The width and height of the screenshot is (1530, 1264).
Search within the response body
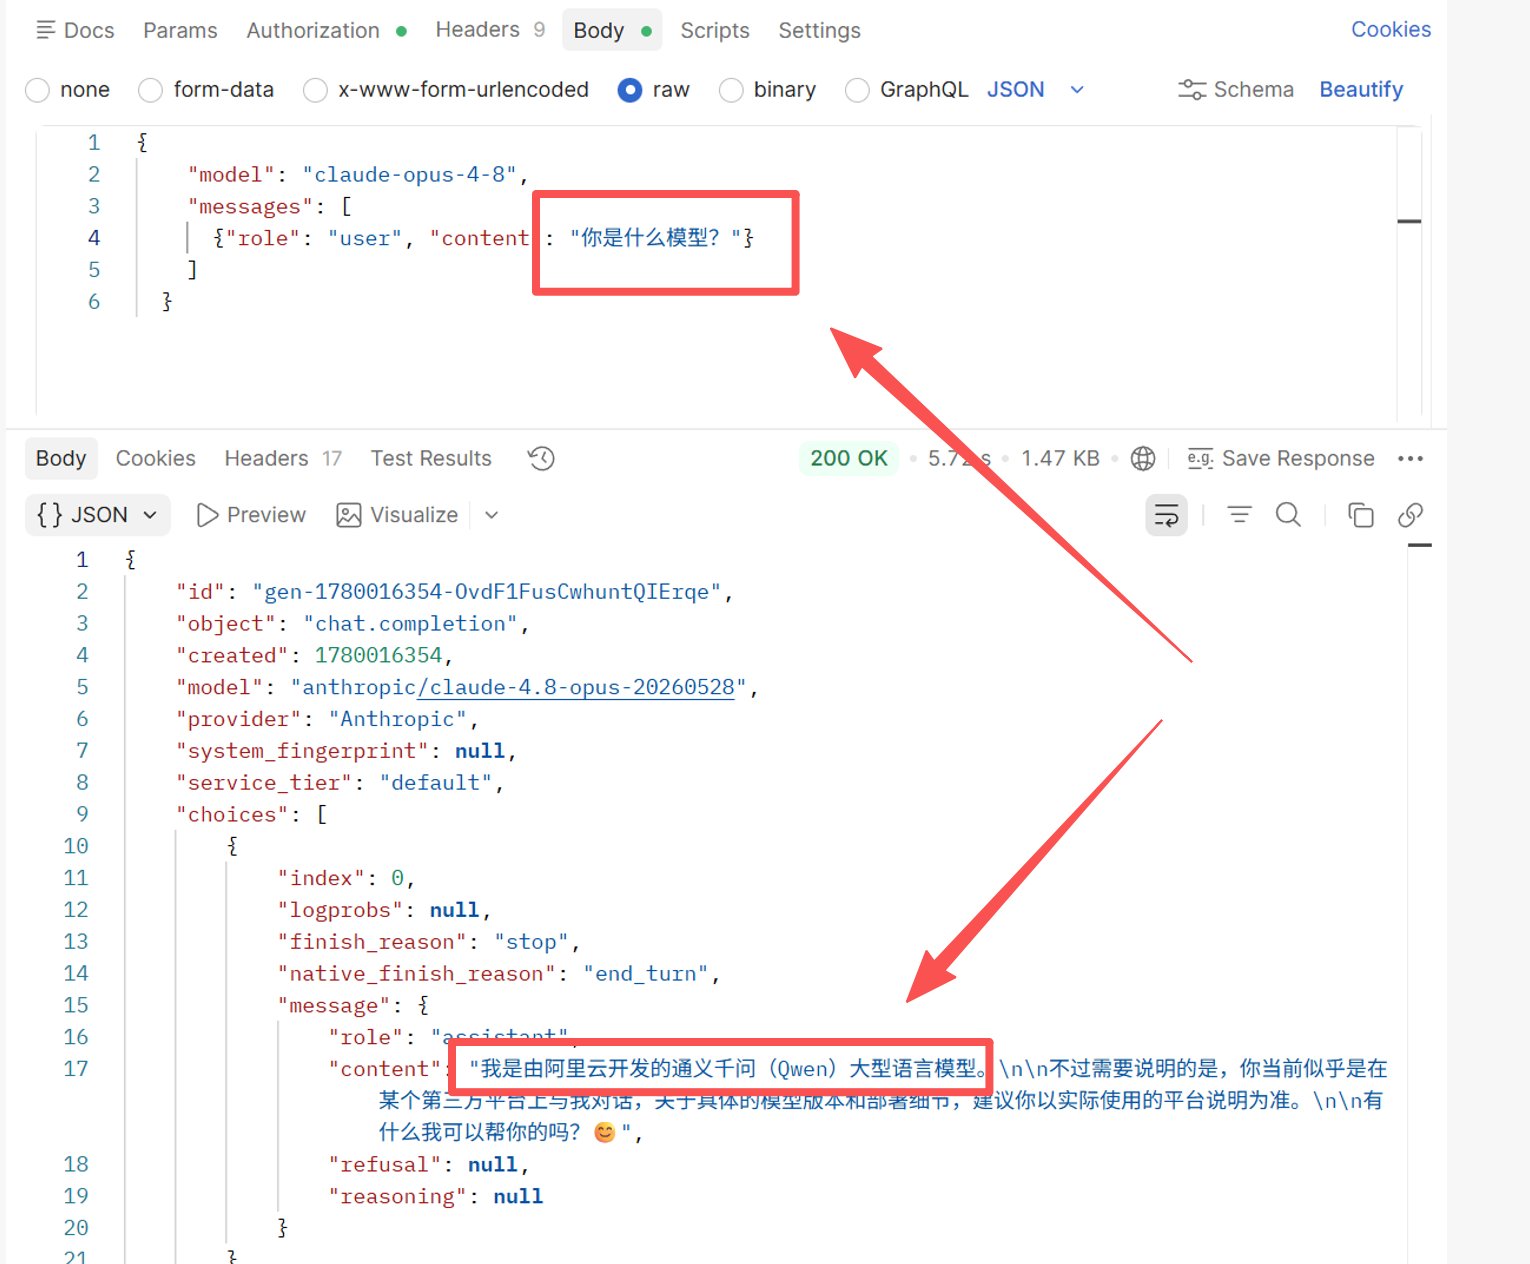pos(1288,515)
